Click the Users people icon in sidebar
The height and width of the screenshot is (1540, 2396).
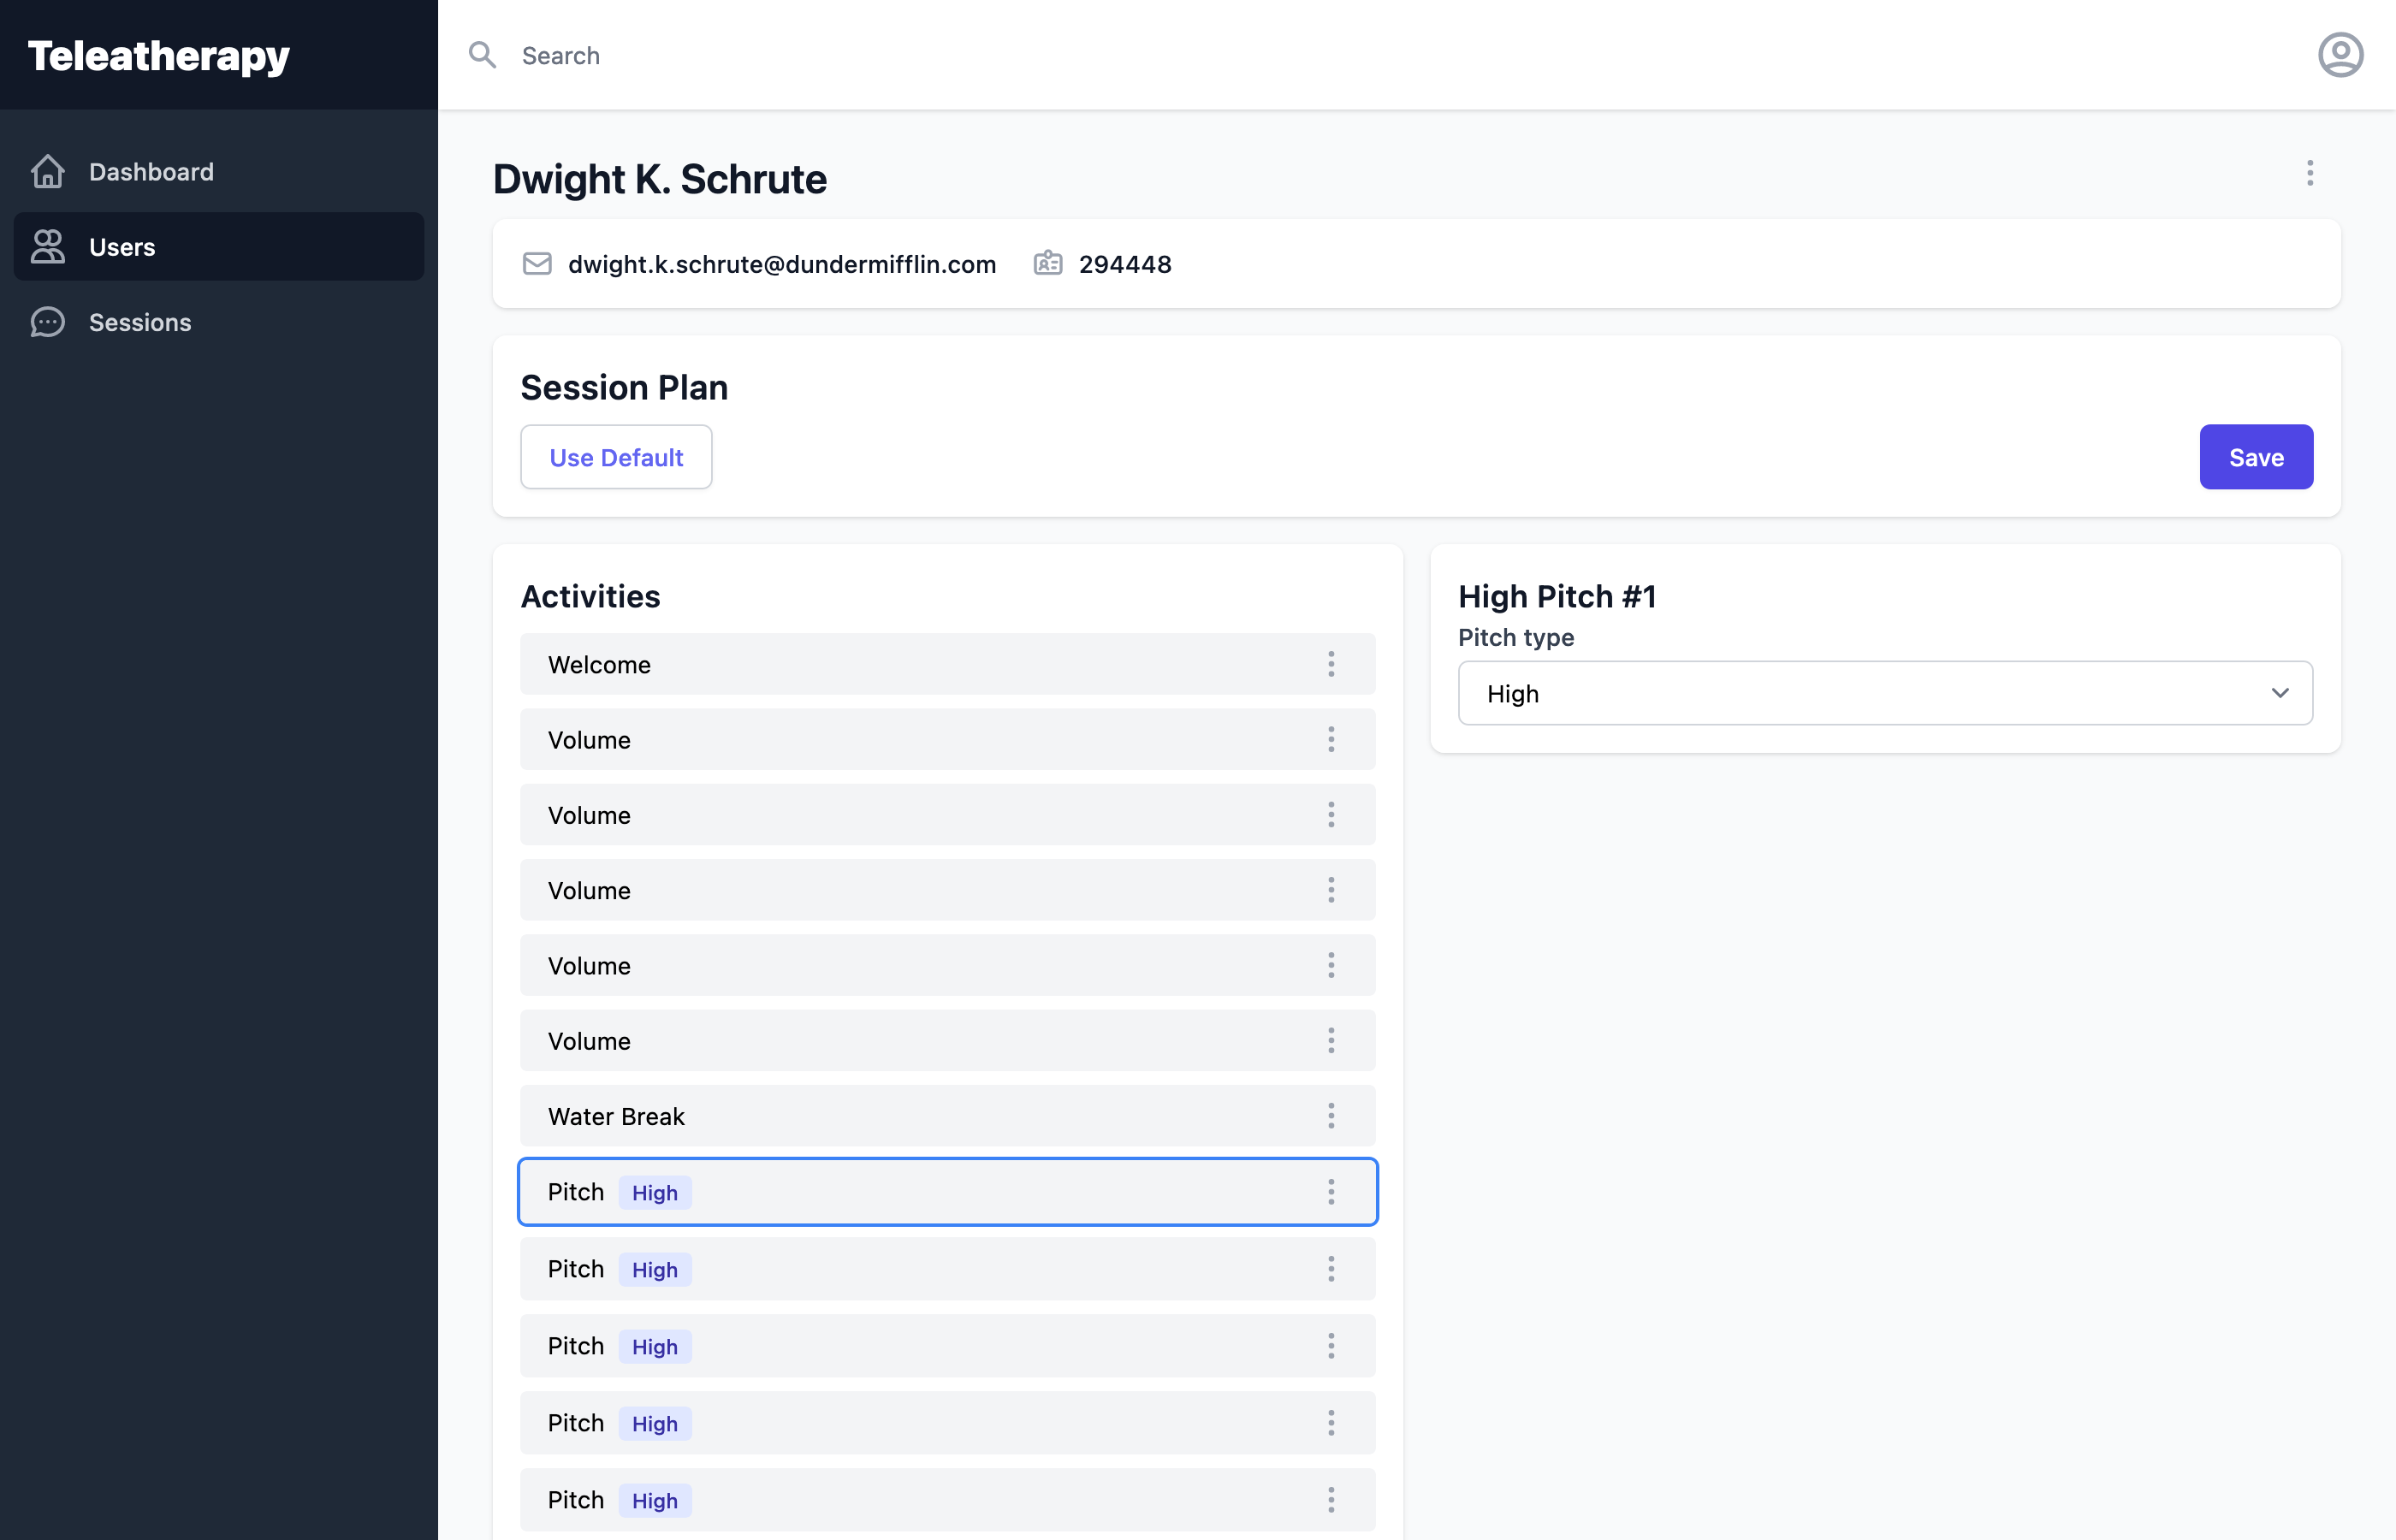(x=48, y=246)
